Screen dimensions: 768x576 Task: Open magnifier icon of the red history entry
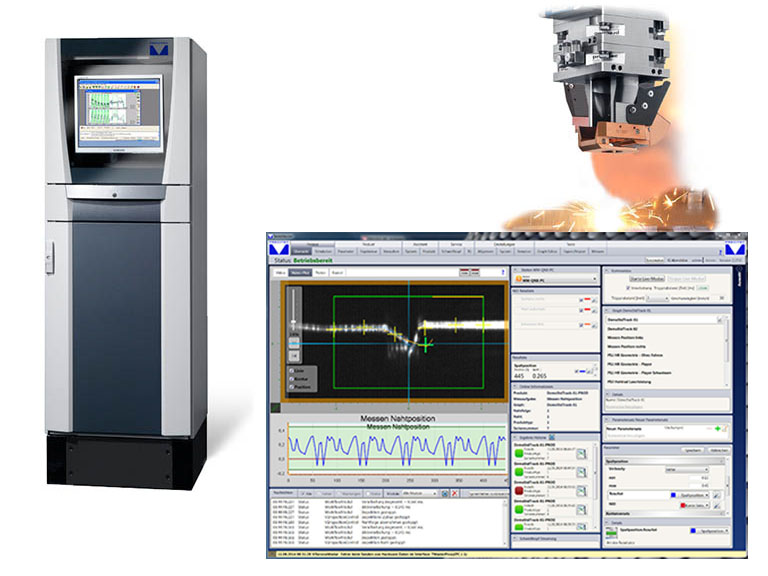581,491
